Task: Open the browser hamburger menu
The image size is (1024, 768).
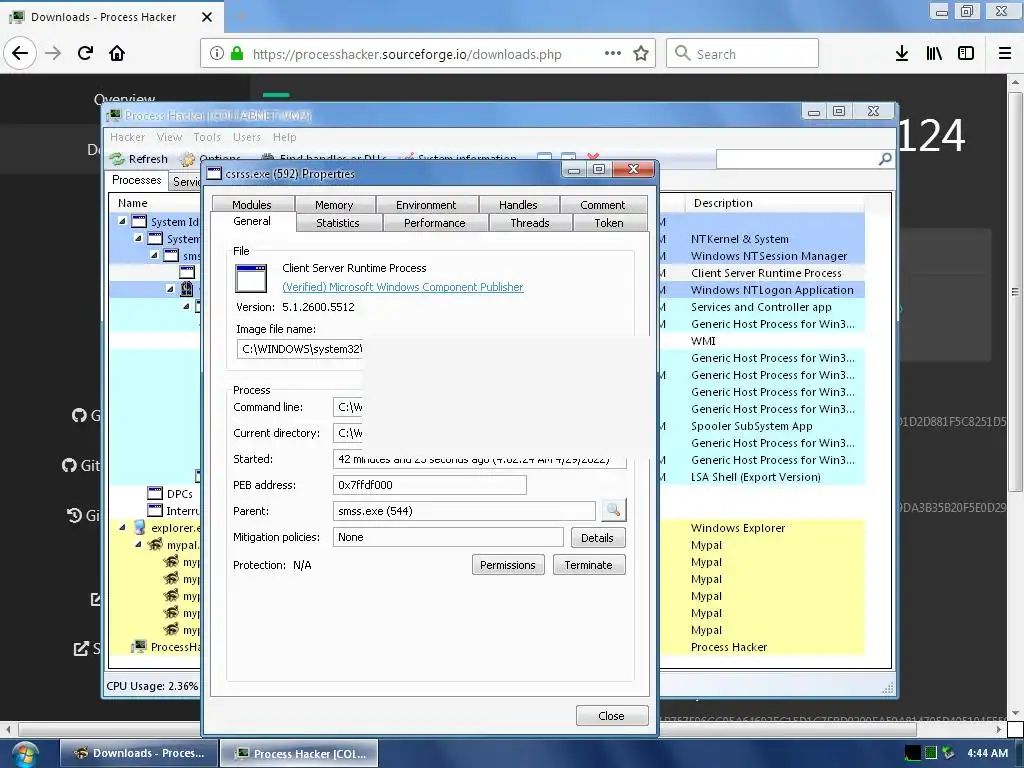Action: 1005,54
